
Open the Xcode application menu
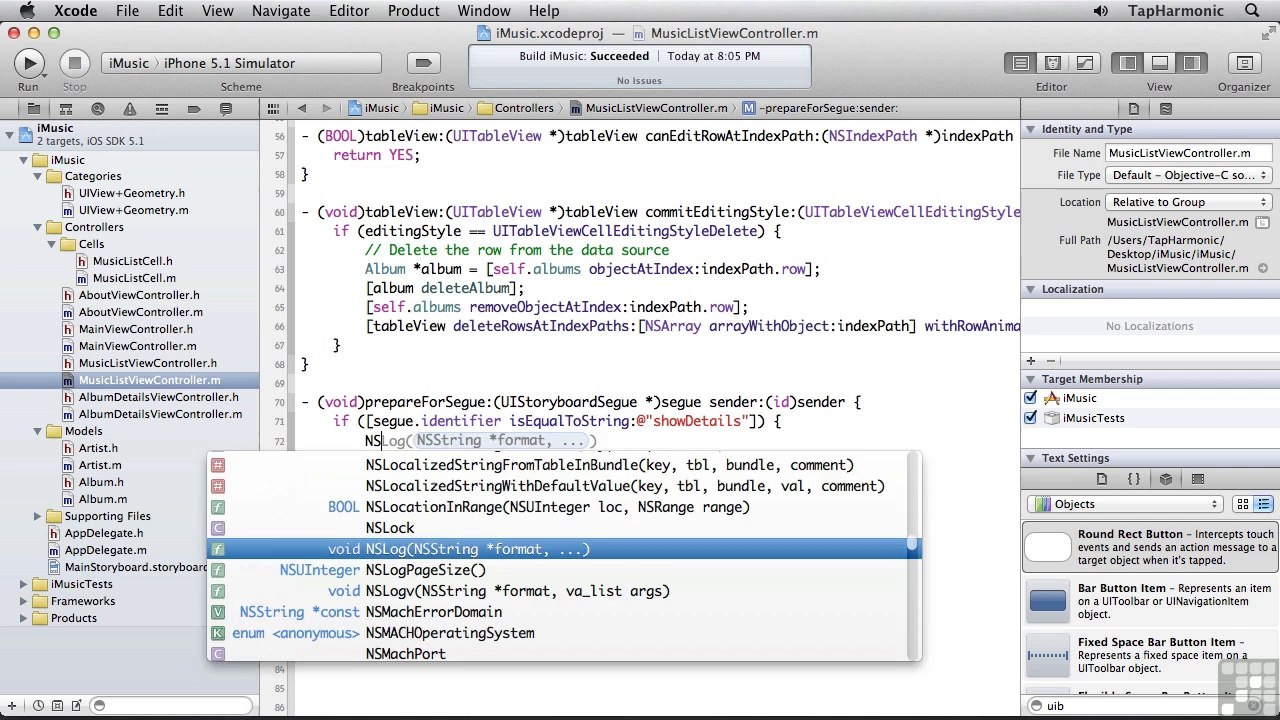[x=75, y=11]
